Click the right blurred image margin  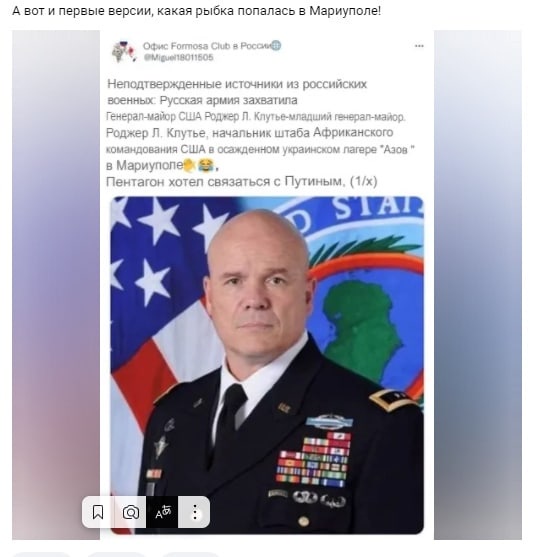click(x=478, y=285)
